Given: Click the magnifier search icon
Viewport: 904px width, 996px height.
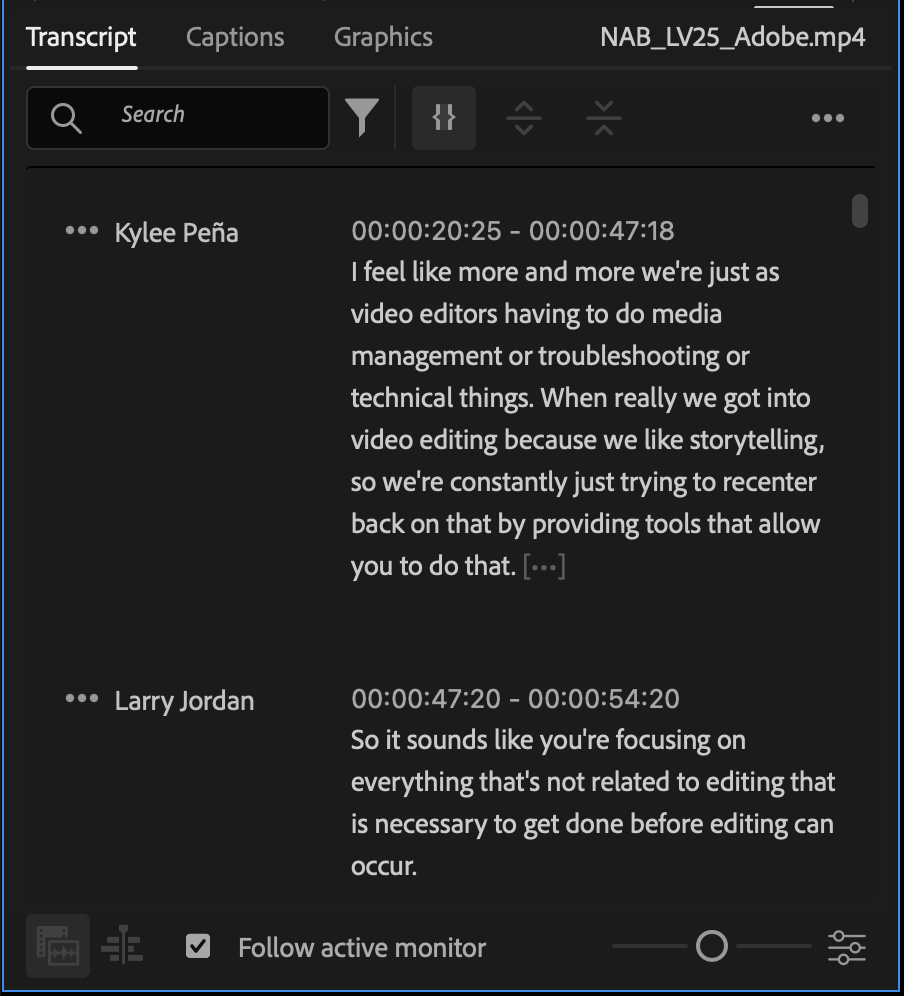Looking at the screenshot, I should coord(66,118).
